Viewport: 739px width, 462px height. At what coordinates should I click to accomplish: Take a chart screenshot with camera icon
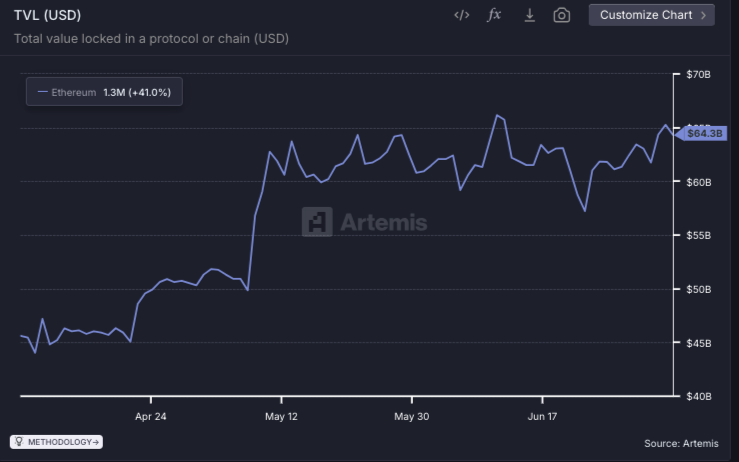(x=561, y=15)
